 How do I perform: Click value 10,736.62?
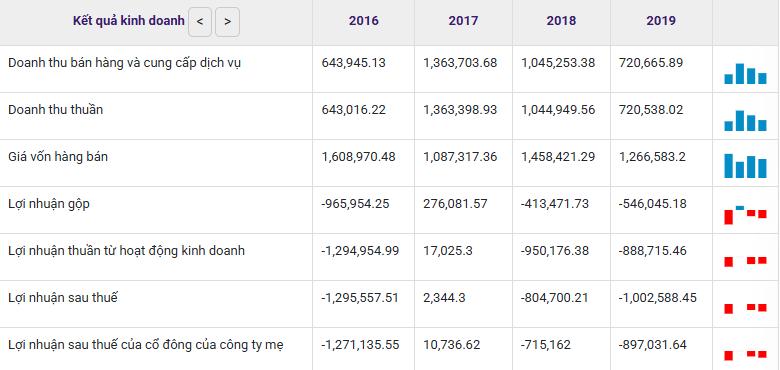(x=452, y=345)
